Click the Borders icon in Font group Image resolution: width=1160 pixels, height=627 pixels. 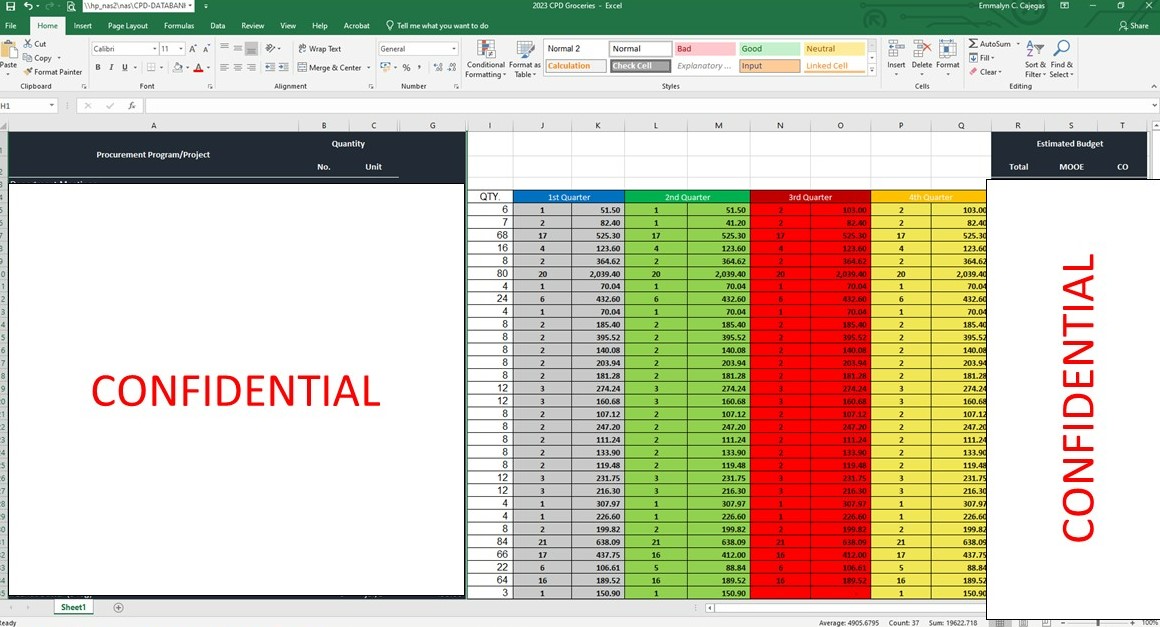(151, 67)
